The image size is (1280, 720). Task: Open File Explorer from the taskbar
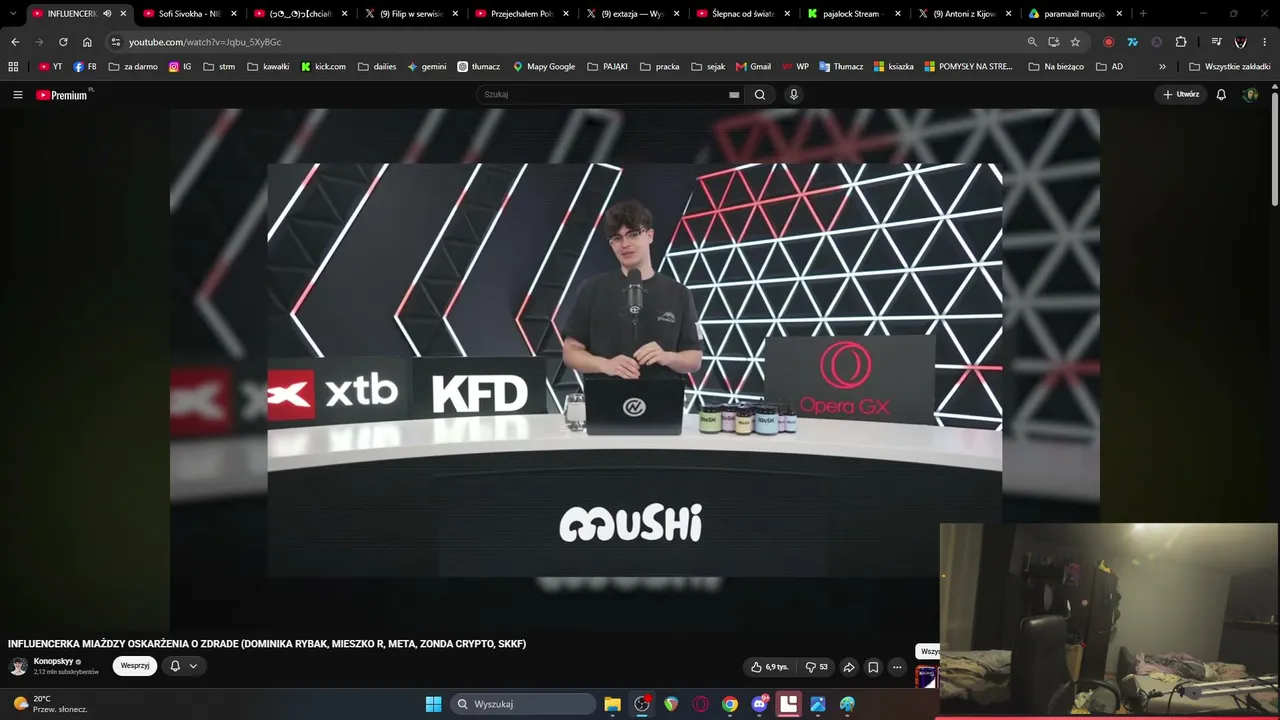[x=612, y=704]
